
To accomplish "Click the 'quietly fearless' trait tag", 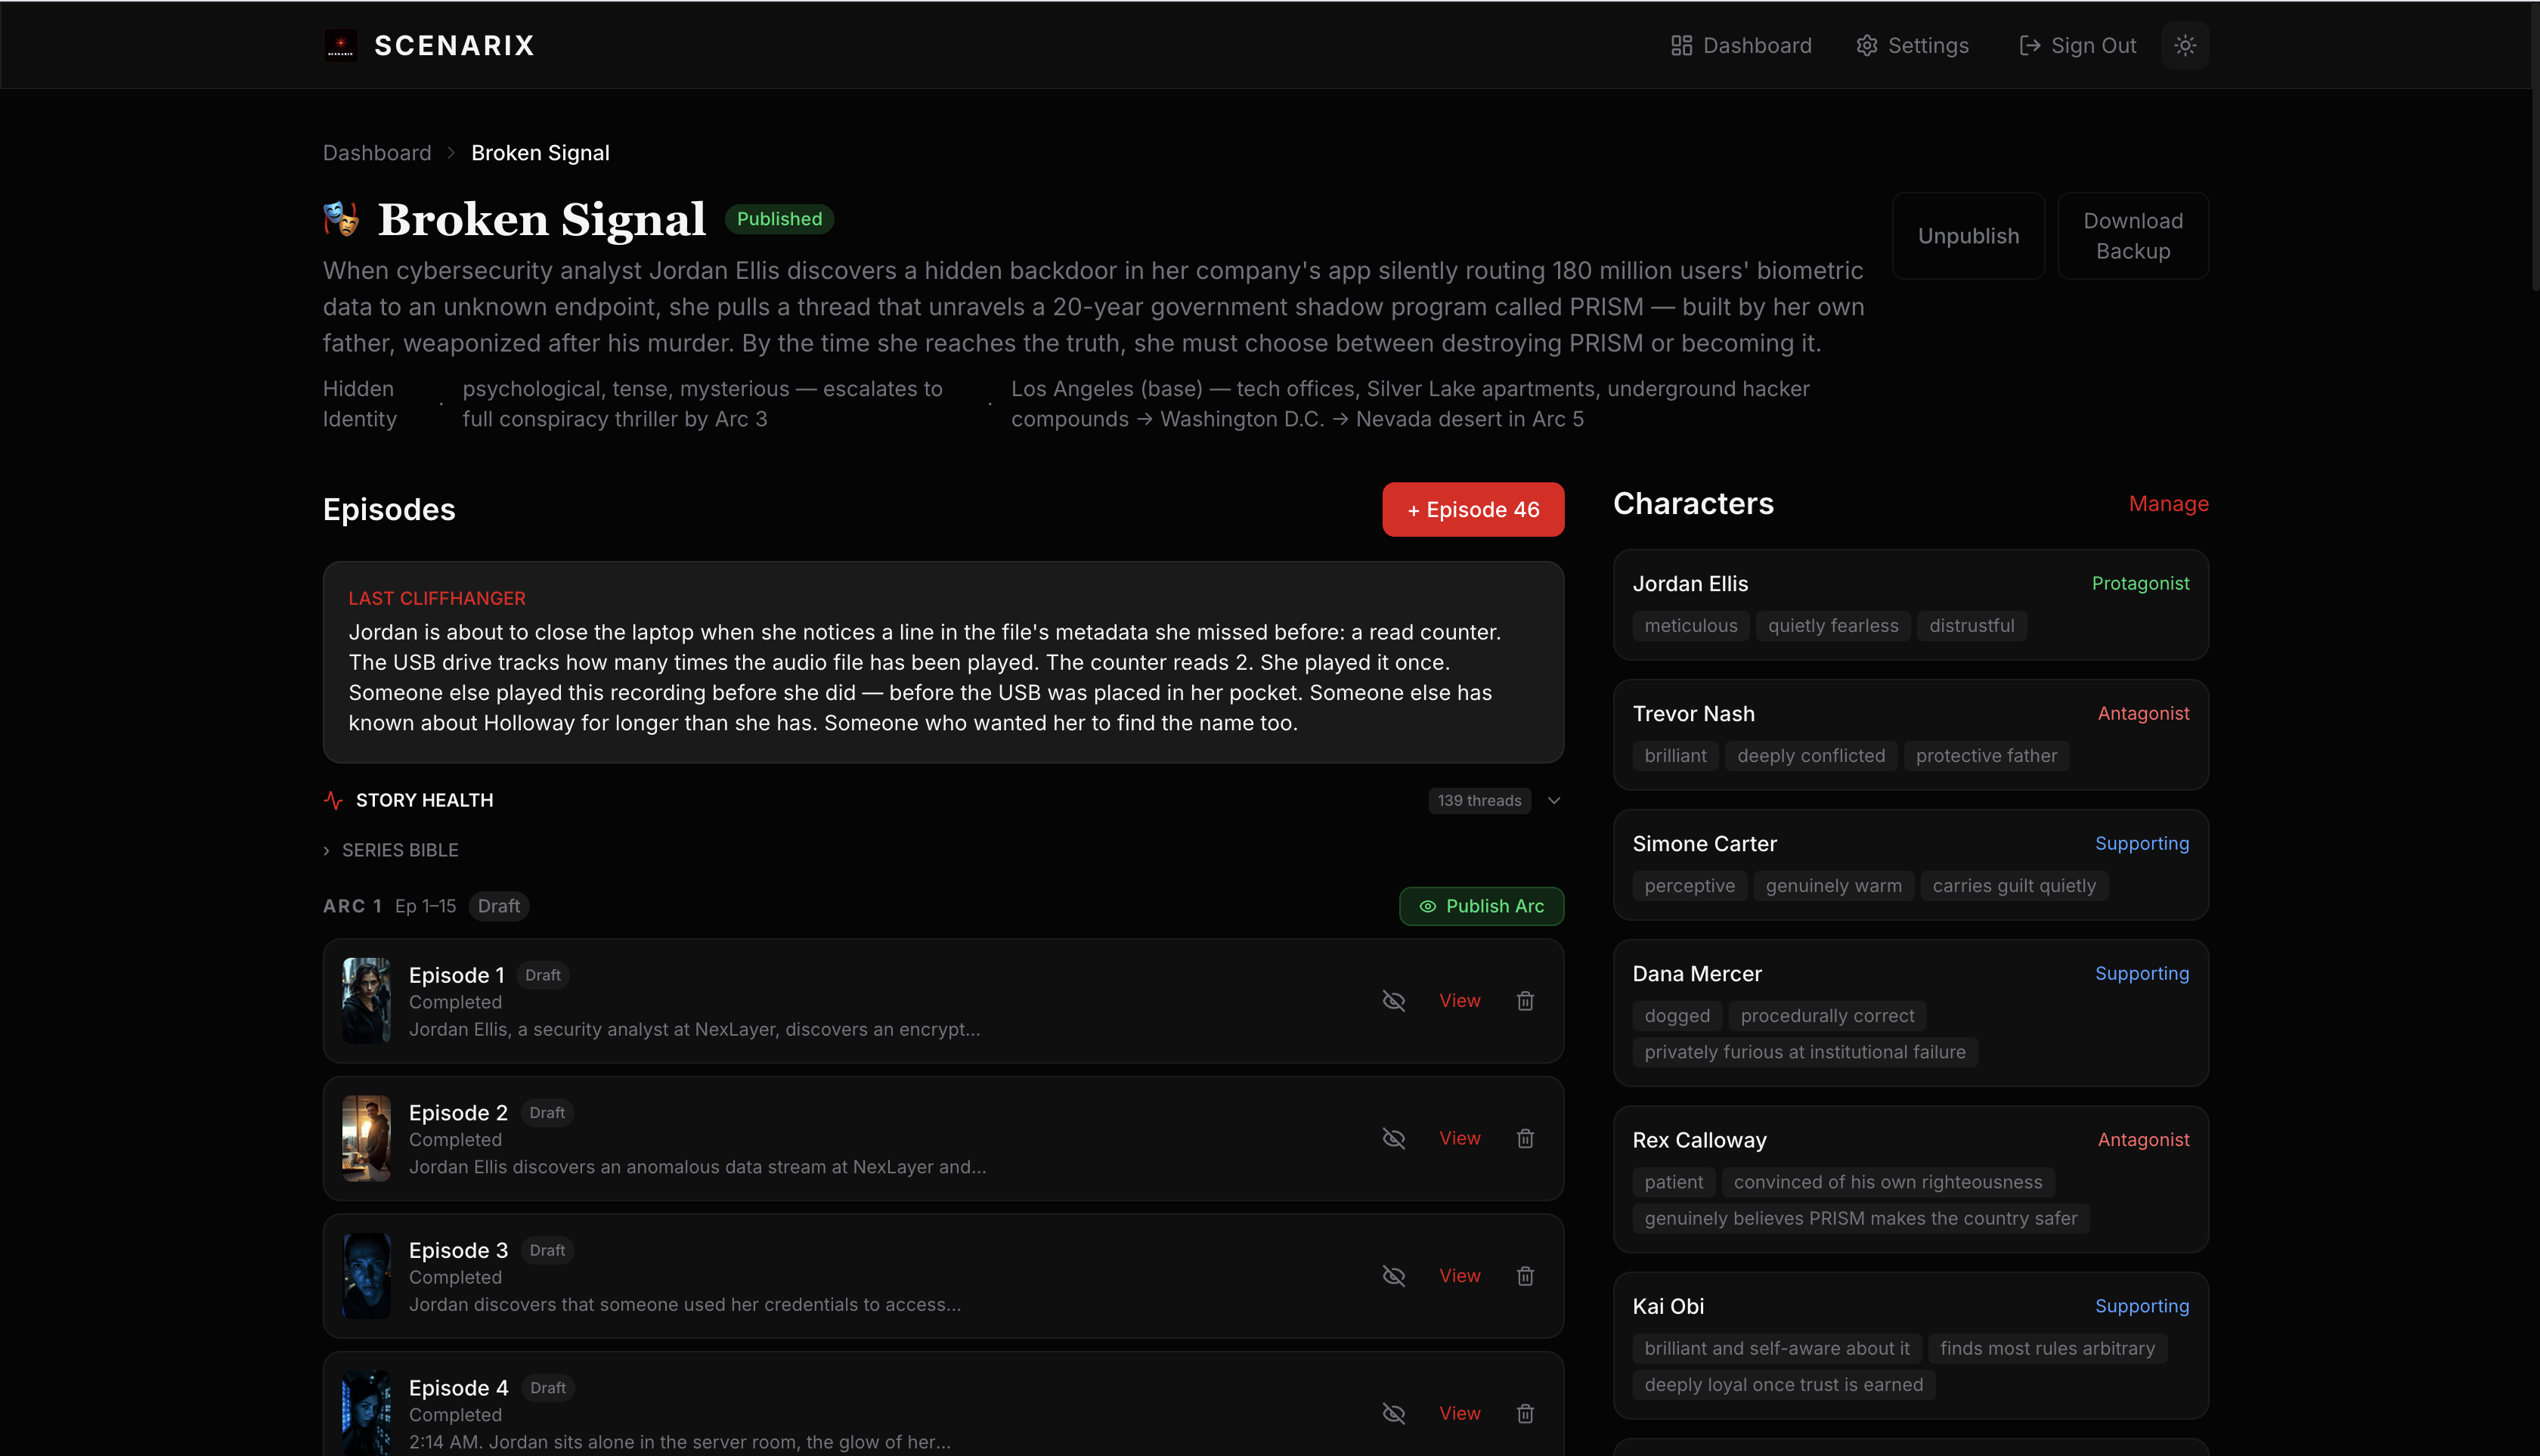I will (1832, 626).
